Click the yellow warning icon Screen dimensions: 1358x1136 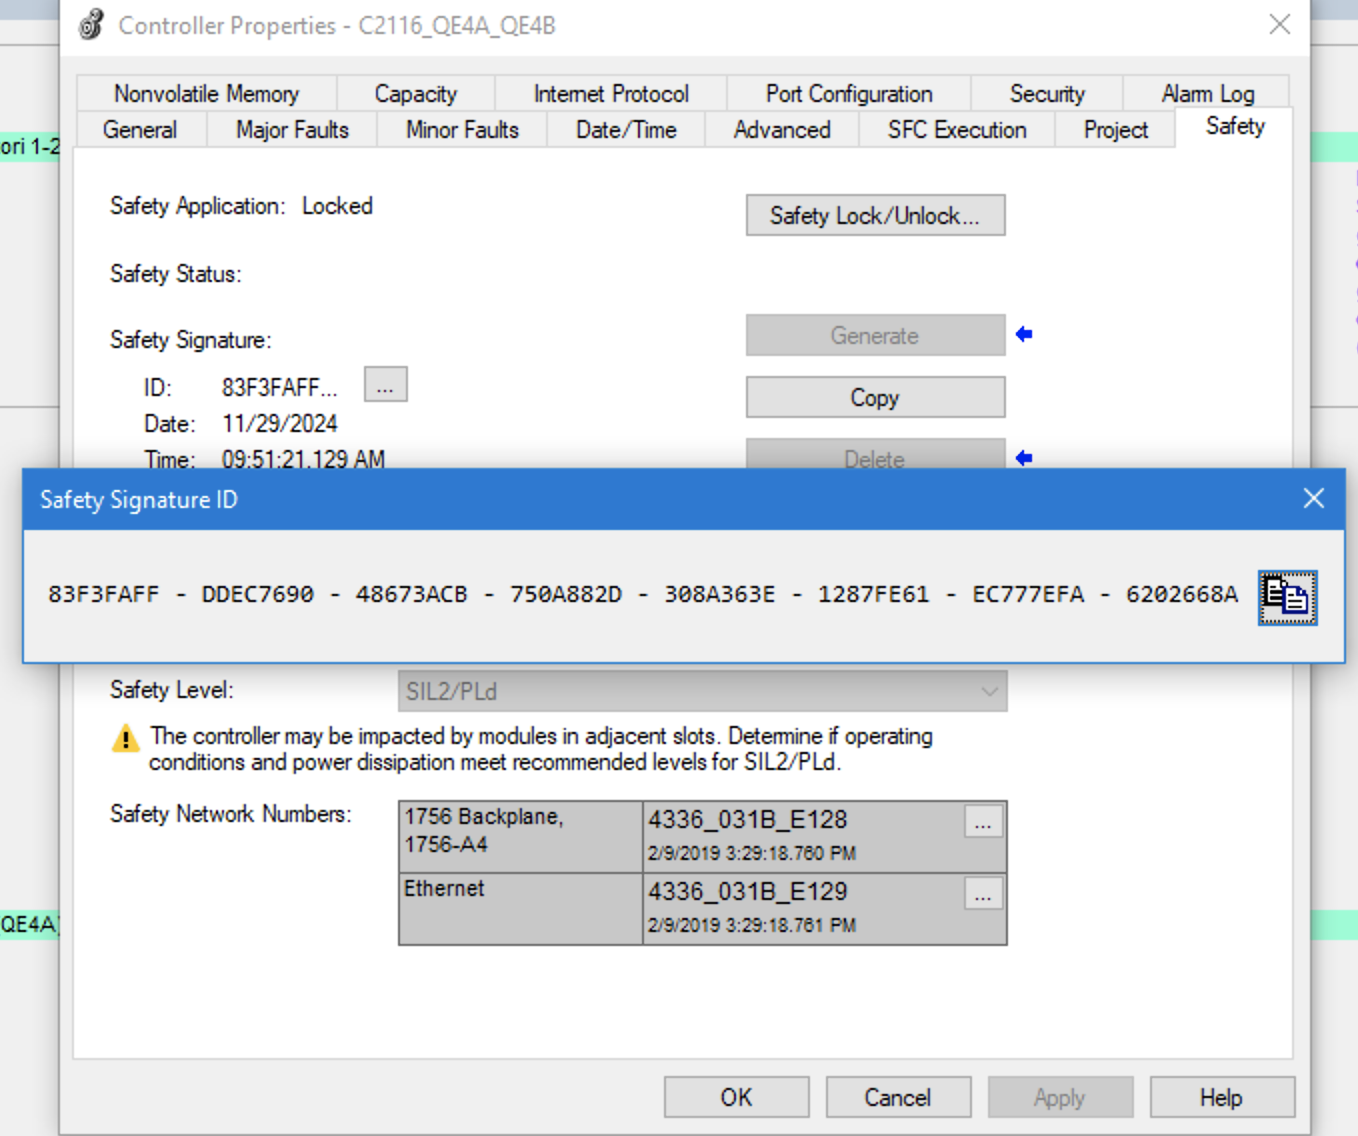[126, 740]
